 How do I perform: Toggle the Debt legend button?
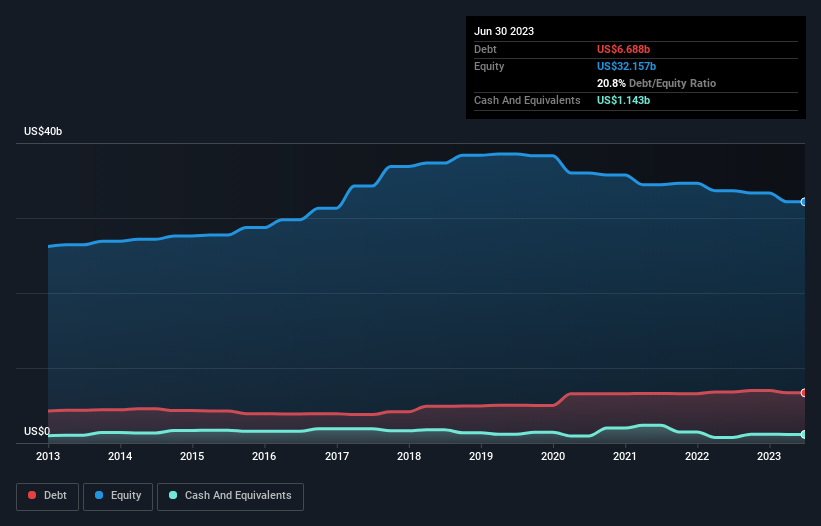[48, 496]
